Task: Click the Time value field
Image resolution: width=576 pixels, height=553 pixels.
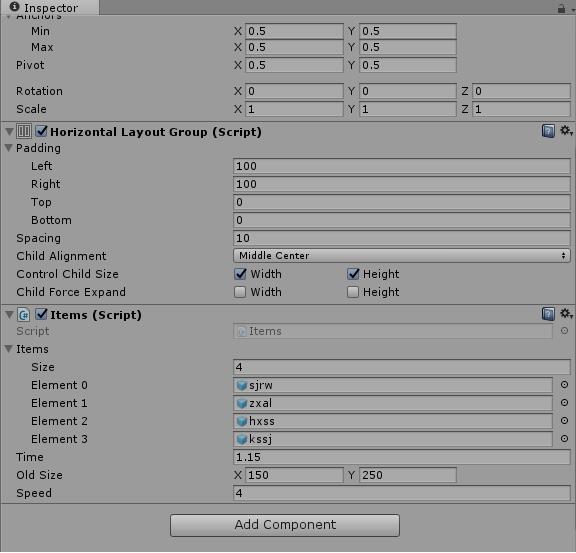Action: [402, 457]
